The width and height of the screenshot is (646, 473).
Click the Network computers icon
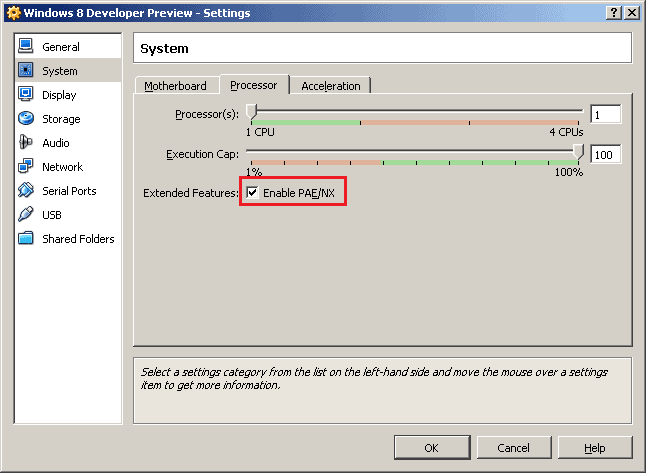point(26,166)
